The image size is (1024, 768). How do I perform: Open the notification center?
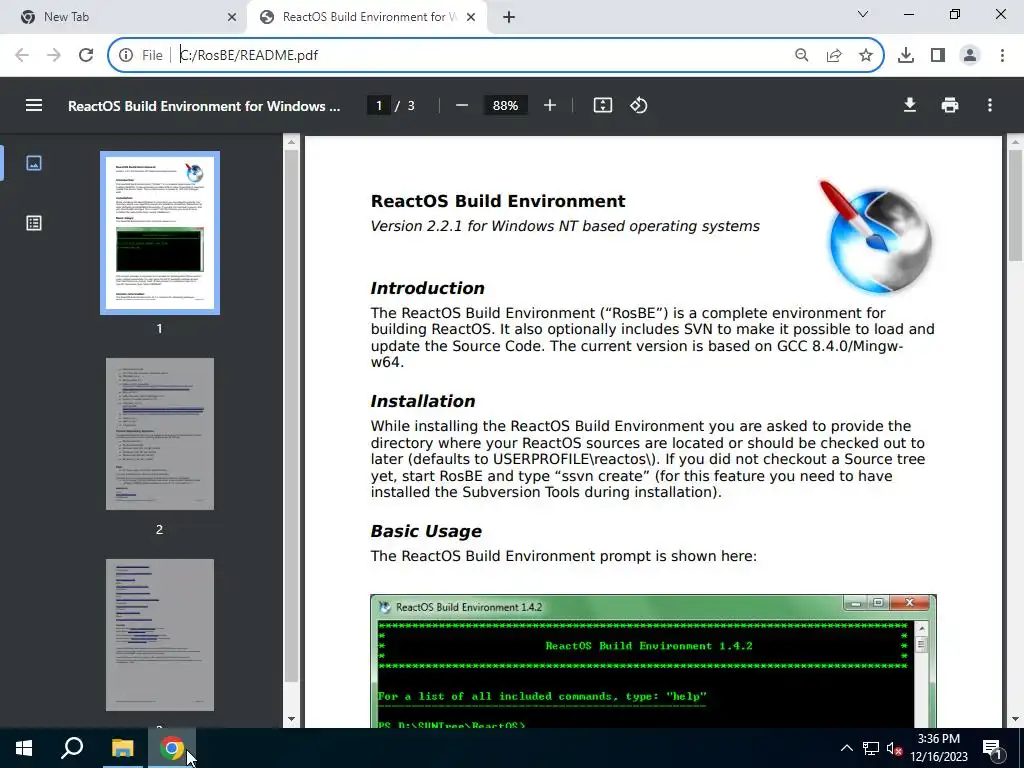pyautogui.click(x=993, y=748)
